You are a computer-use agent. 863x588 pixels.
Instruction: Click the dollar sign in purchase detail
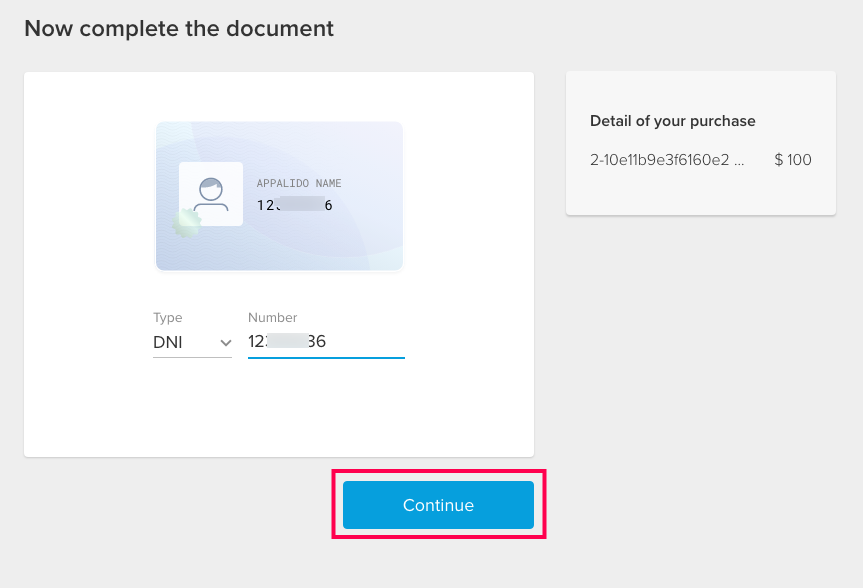tap(778, 160)
